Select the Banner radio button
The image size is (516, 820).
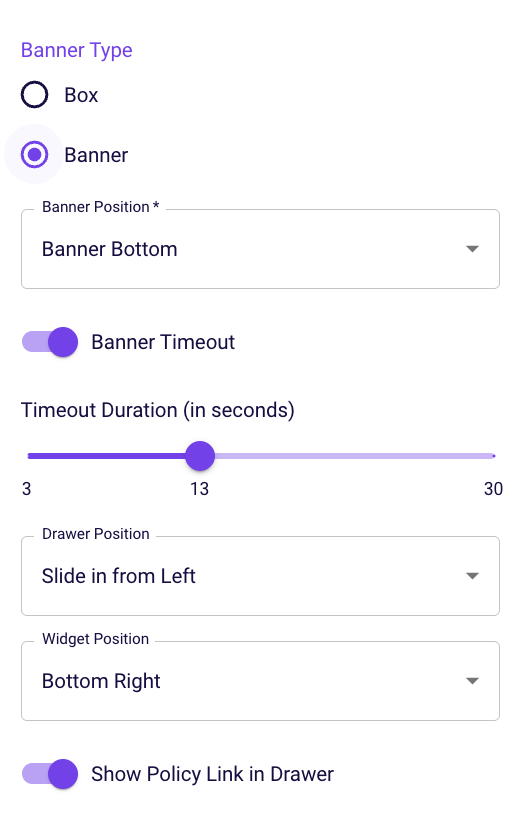pyautogui.click(x=35, y=154)
